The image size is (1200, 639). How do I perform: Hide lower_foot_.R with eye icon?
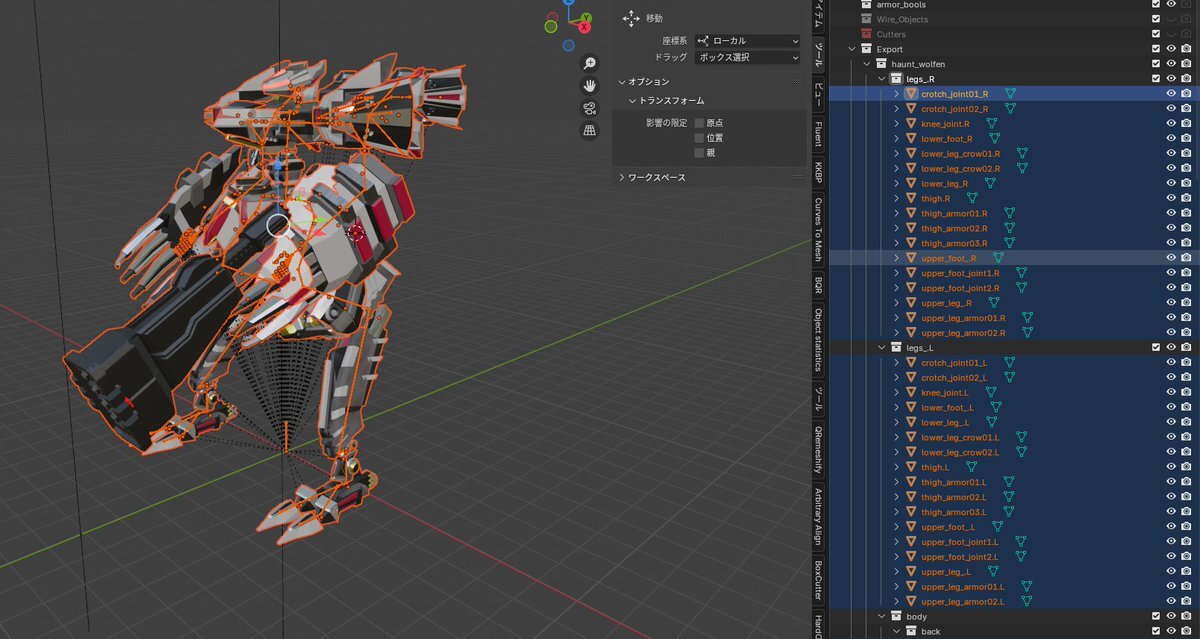coord(1171,138)
